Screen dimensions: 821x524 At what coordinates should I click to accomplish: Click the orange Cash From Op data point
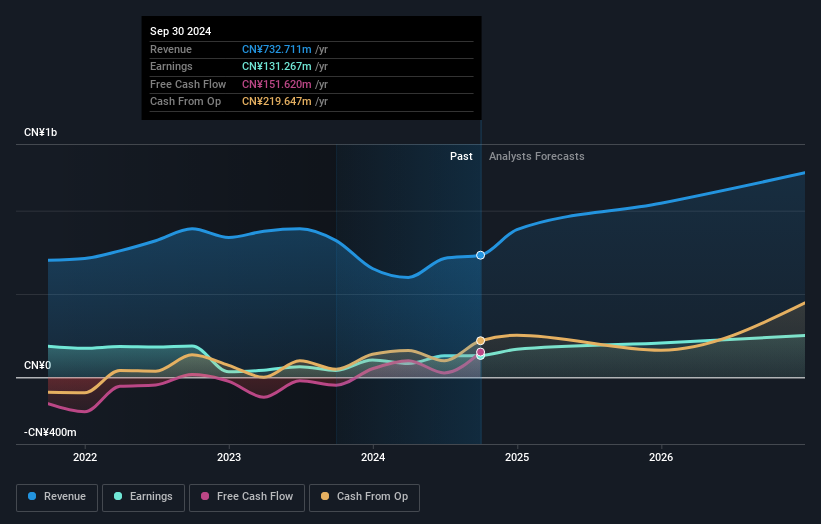pos(480,341)
